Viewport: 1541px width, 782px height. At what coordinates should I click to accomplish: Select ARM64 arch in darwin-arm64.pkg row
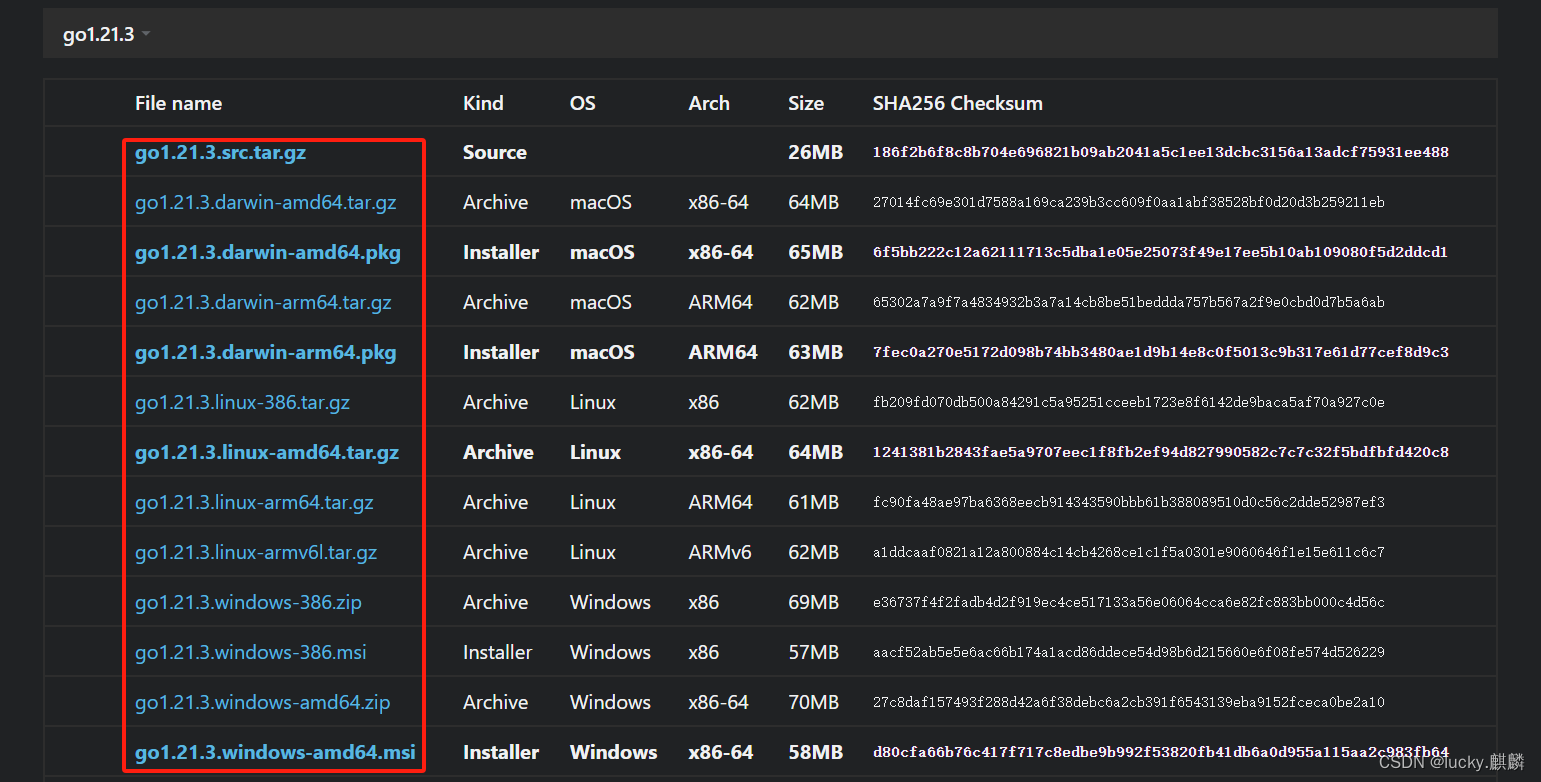click(x=723, y=353)
